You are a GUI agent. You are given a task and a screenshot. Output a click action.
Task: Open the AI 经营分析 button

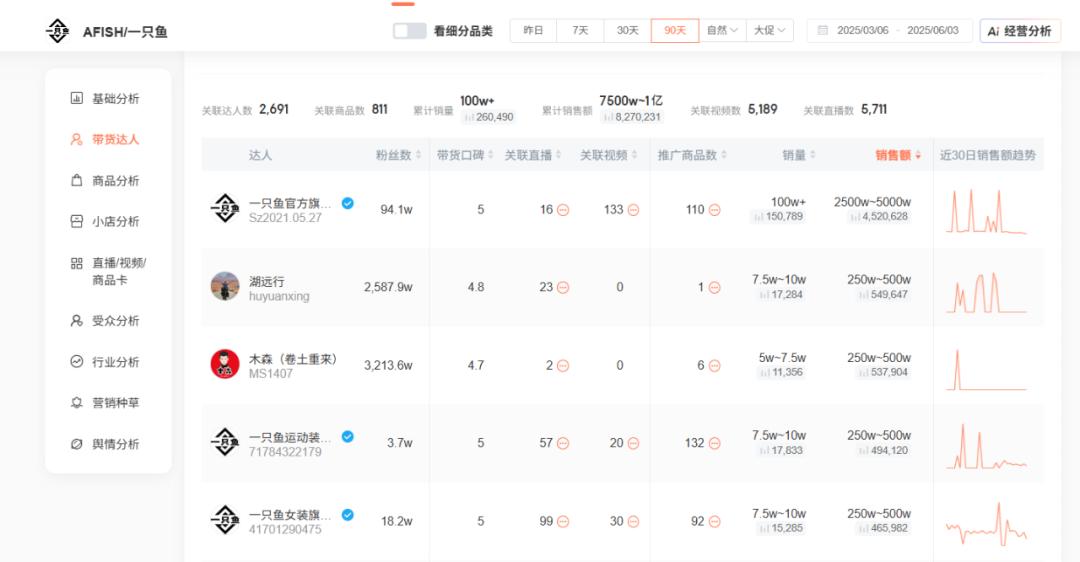1020,31
